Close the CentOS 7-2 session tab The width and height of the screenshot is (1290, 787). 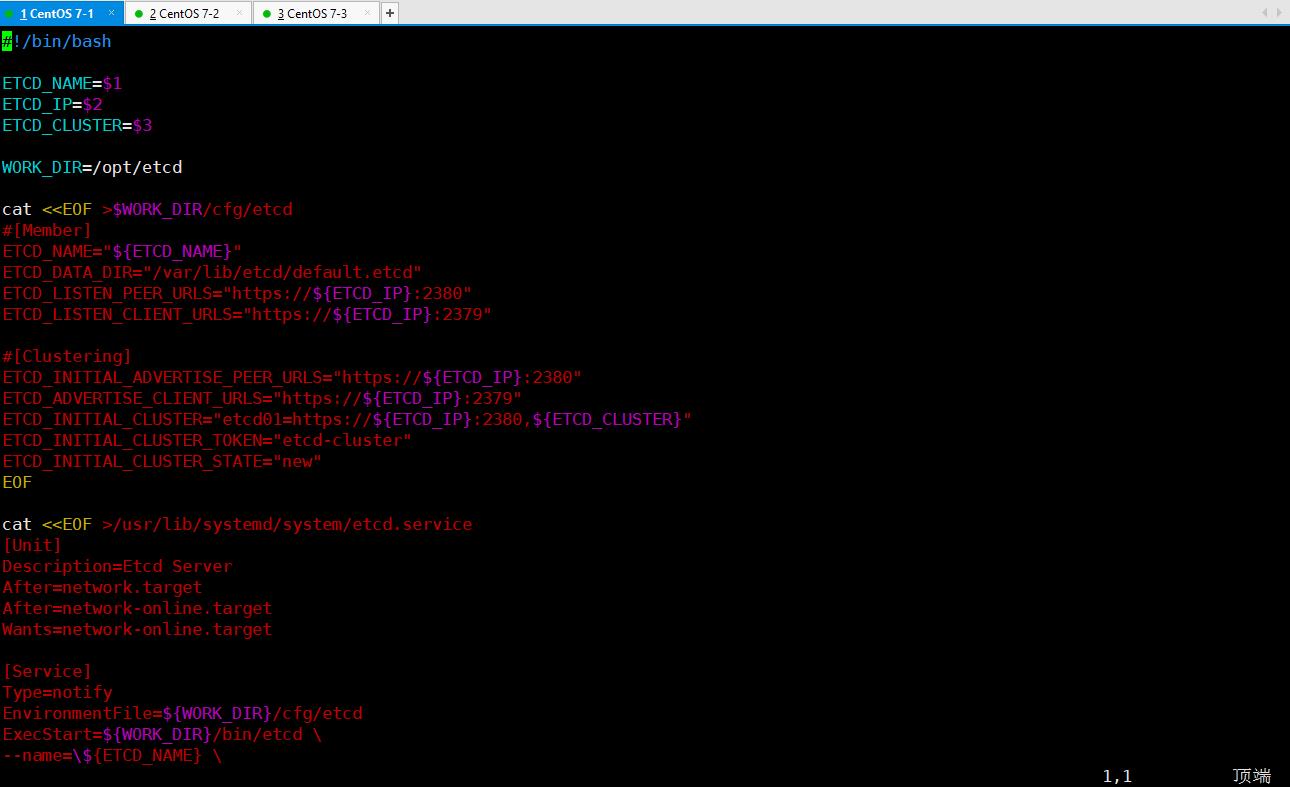coord(239,13)
